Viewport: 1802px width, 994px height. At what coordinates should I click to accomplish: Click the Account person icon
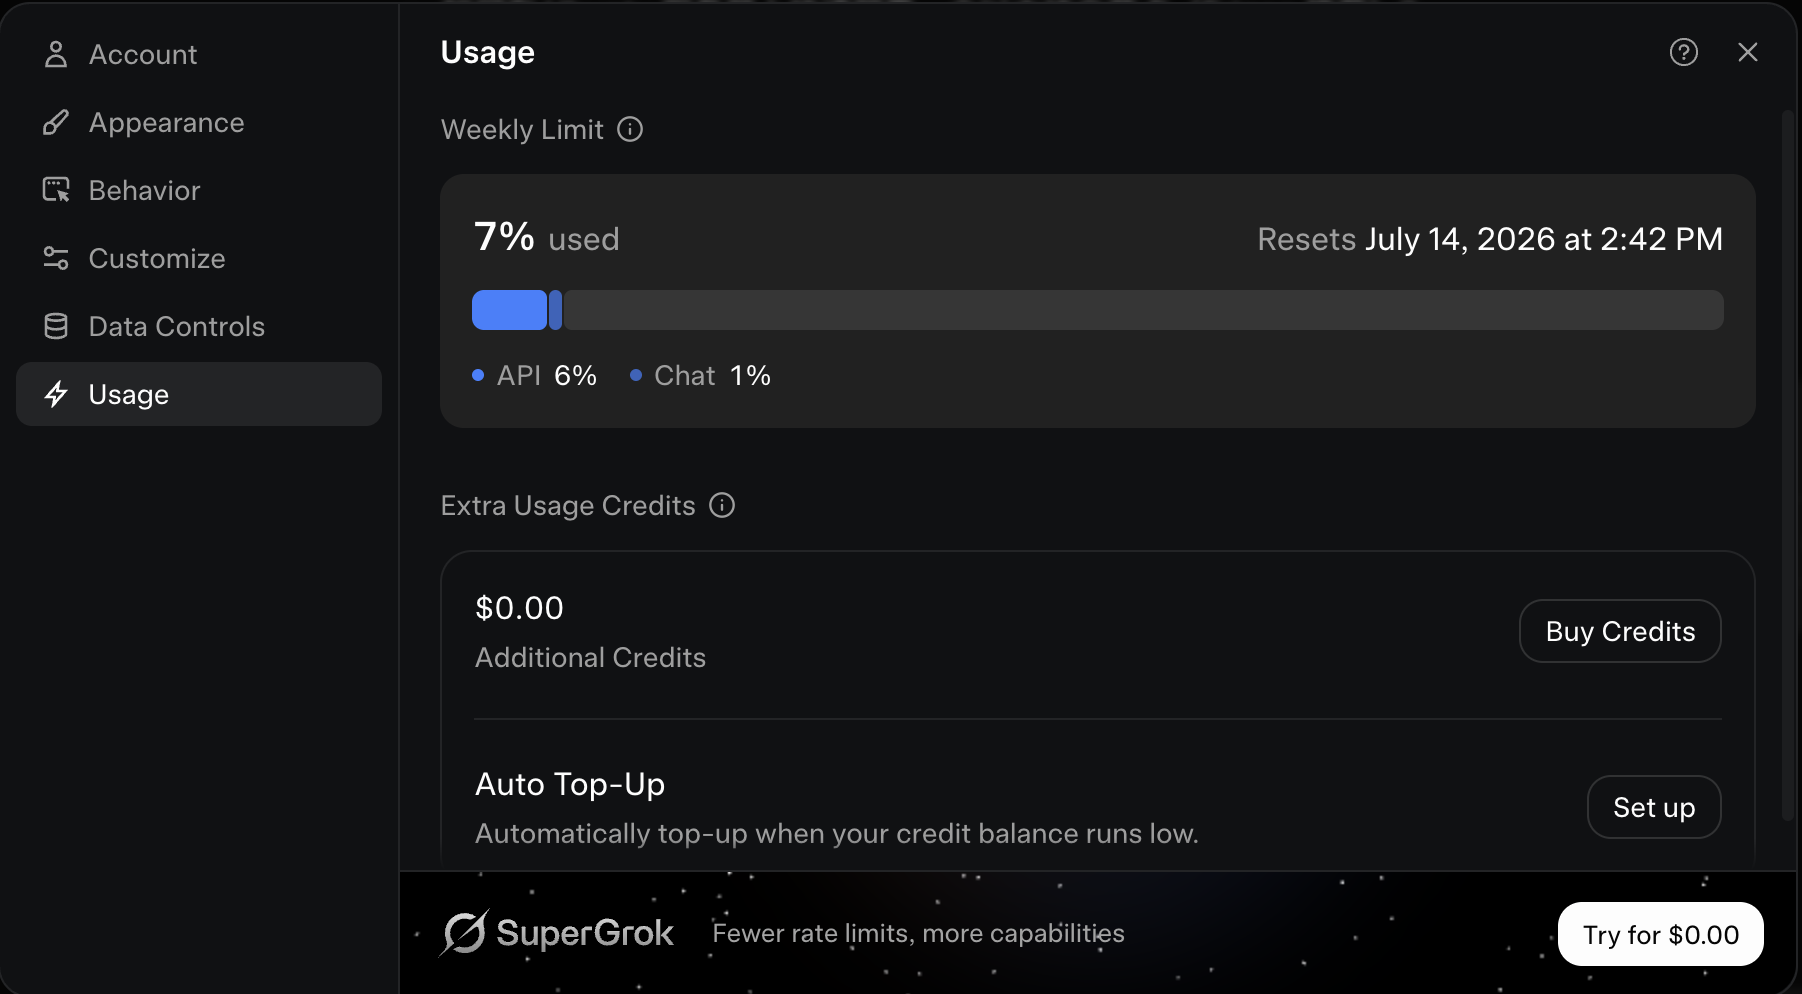coord(56,54)
